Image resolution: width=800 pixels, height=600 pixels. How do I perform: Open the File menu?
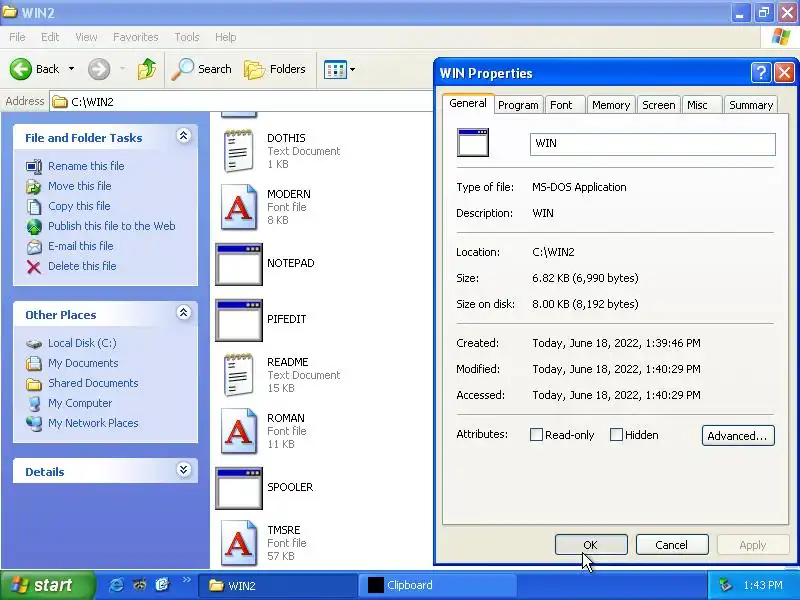click(x=17, y=37)
